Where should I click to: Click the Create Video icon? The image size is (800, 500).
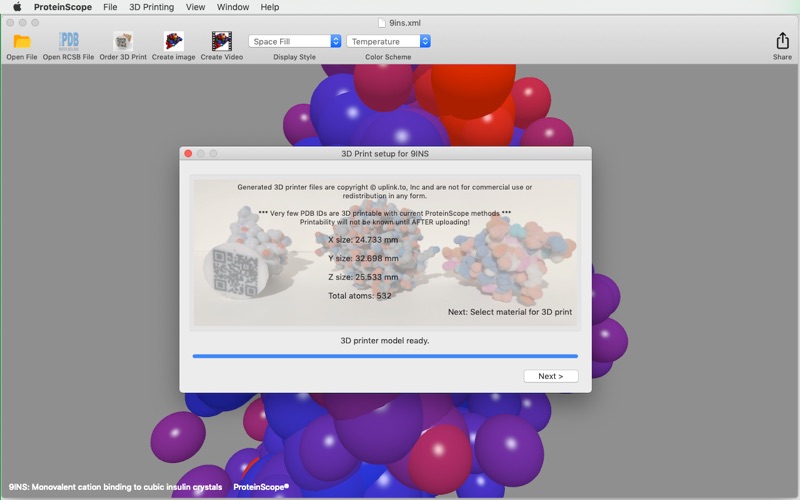pyautogui.click(x=222, y=41)
